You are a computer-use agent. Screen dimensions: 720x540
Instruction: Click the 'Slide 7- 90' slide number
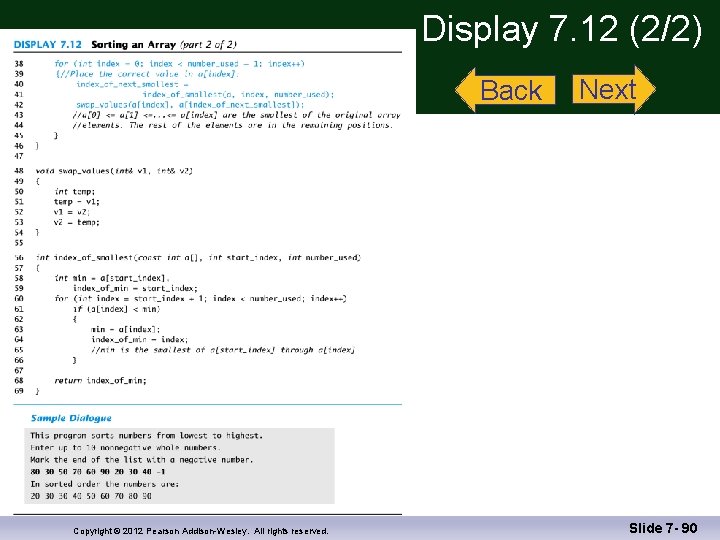point(663,528)
